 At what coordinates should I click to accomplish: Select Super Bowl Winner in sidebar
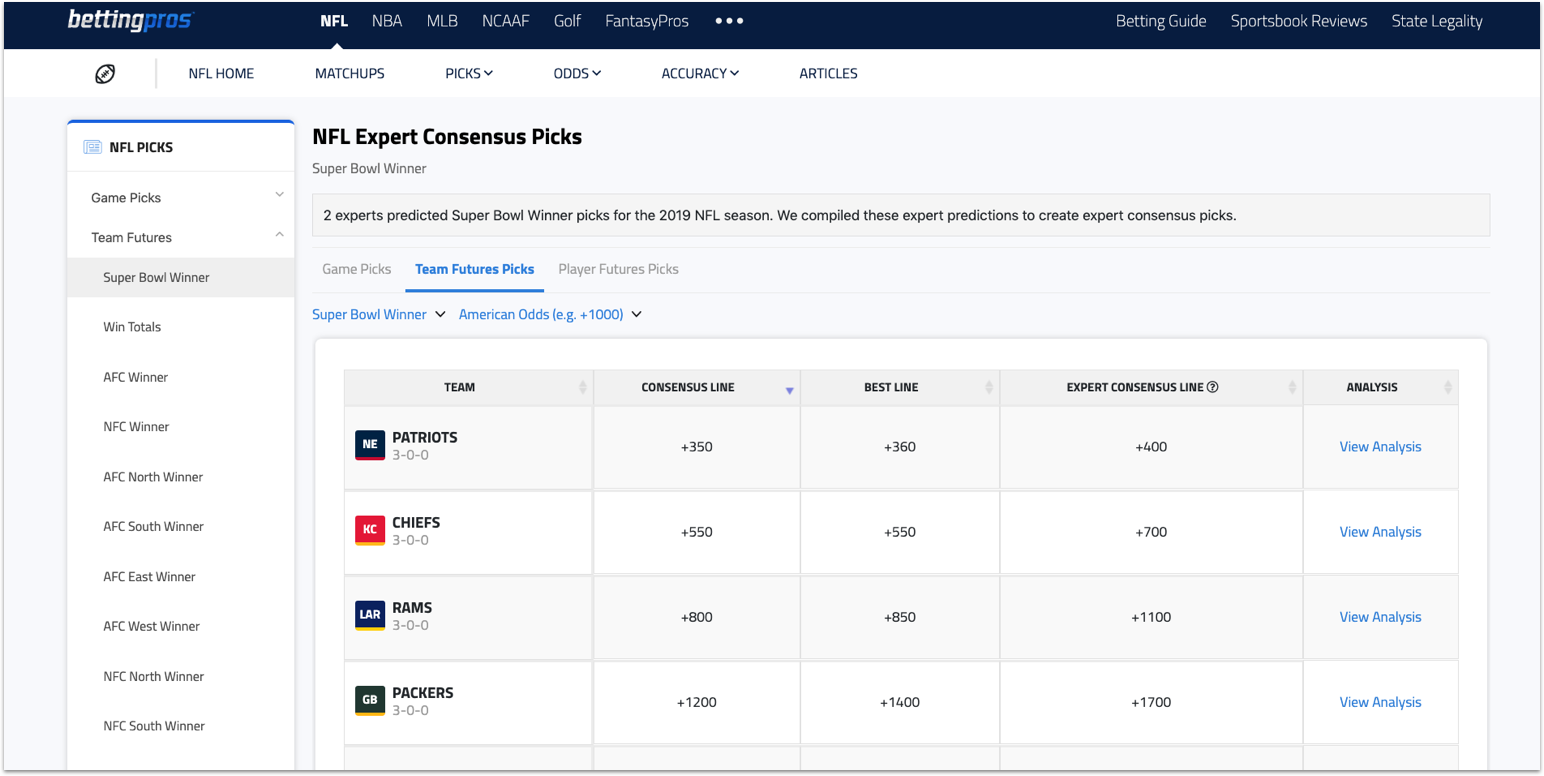(x=181, y=277)
